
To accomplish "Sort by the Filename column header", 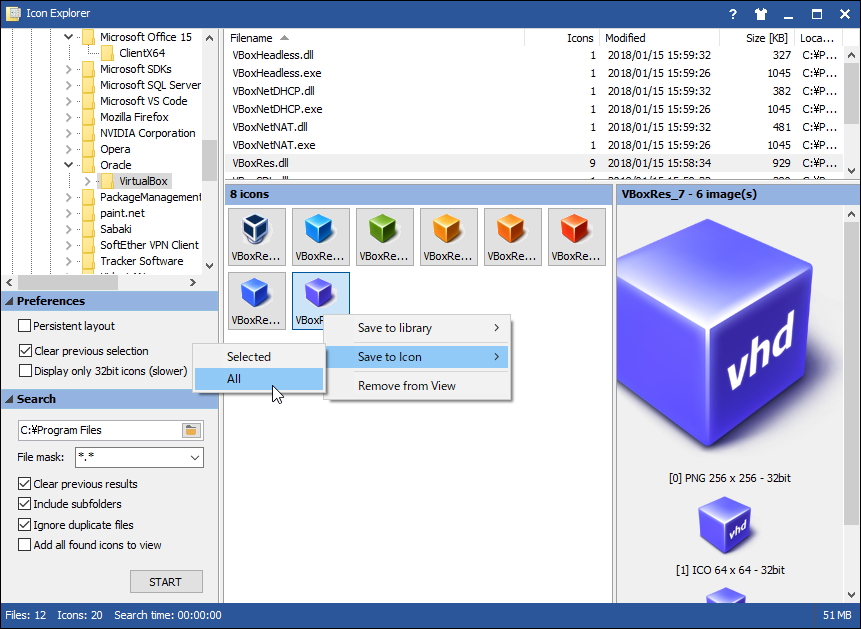I will point(374,38).
